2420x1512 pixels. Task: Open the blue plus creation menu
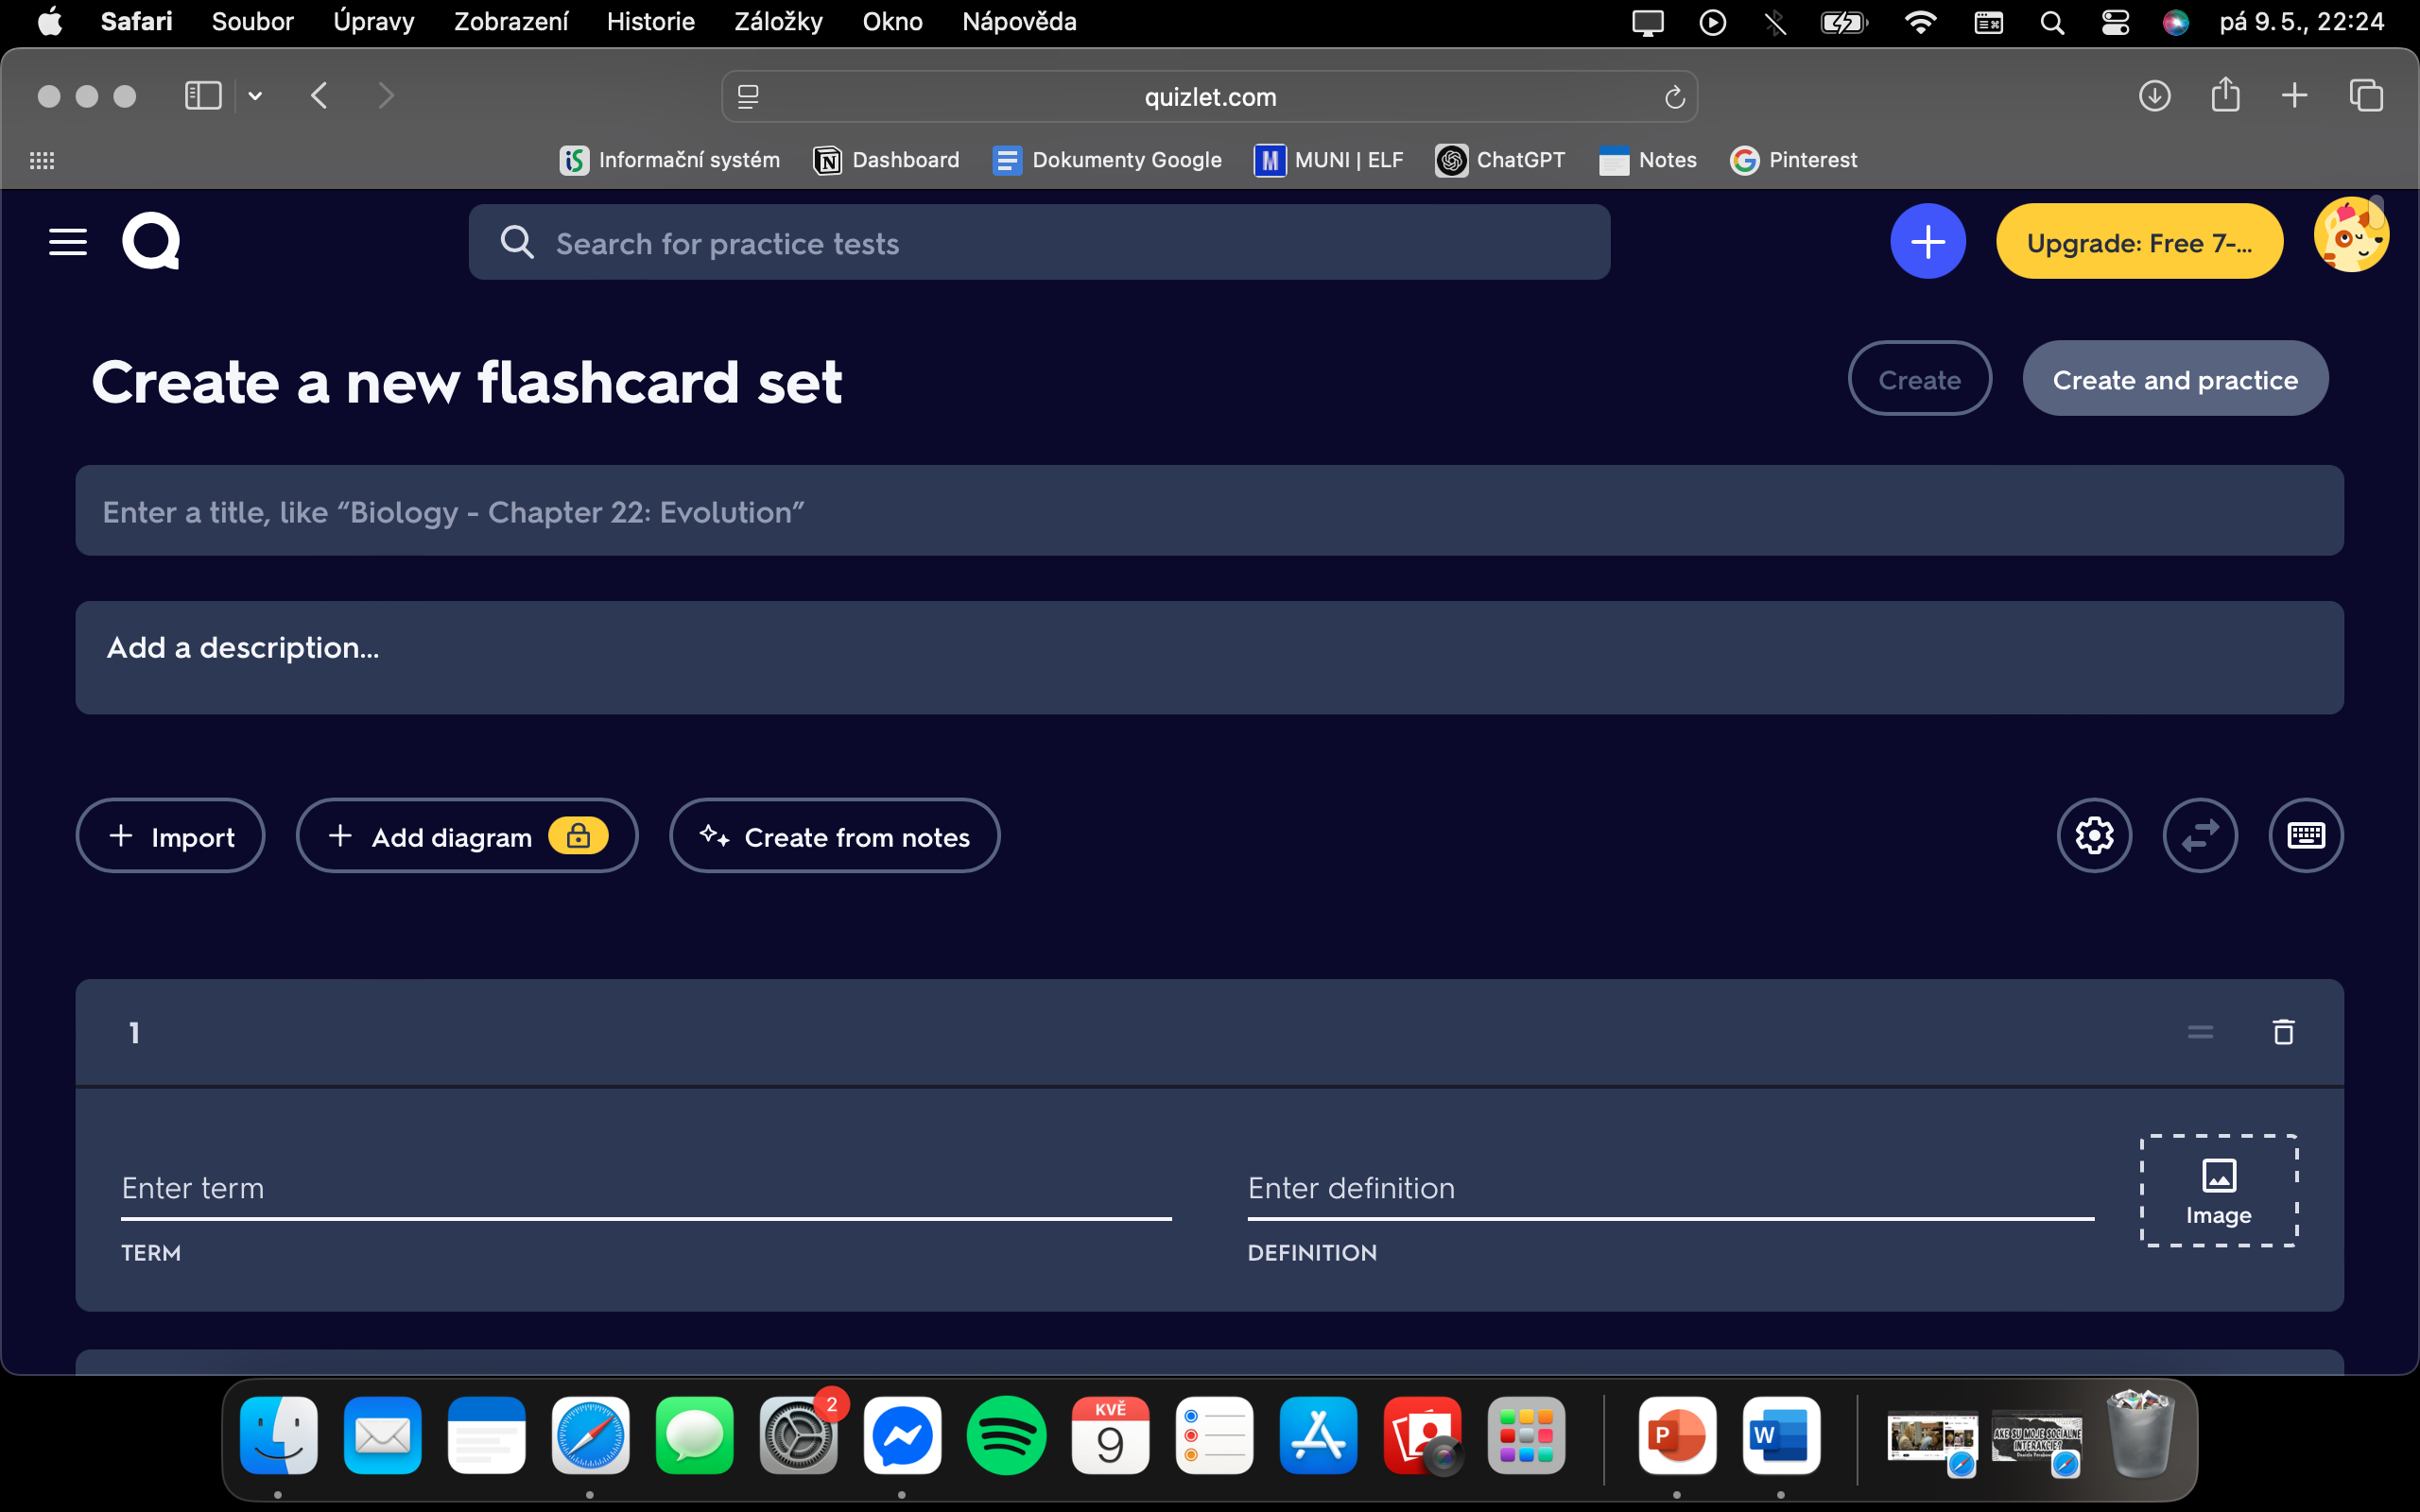tap(1926, 241)
